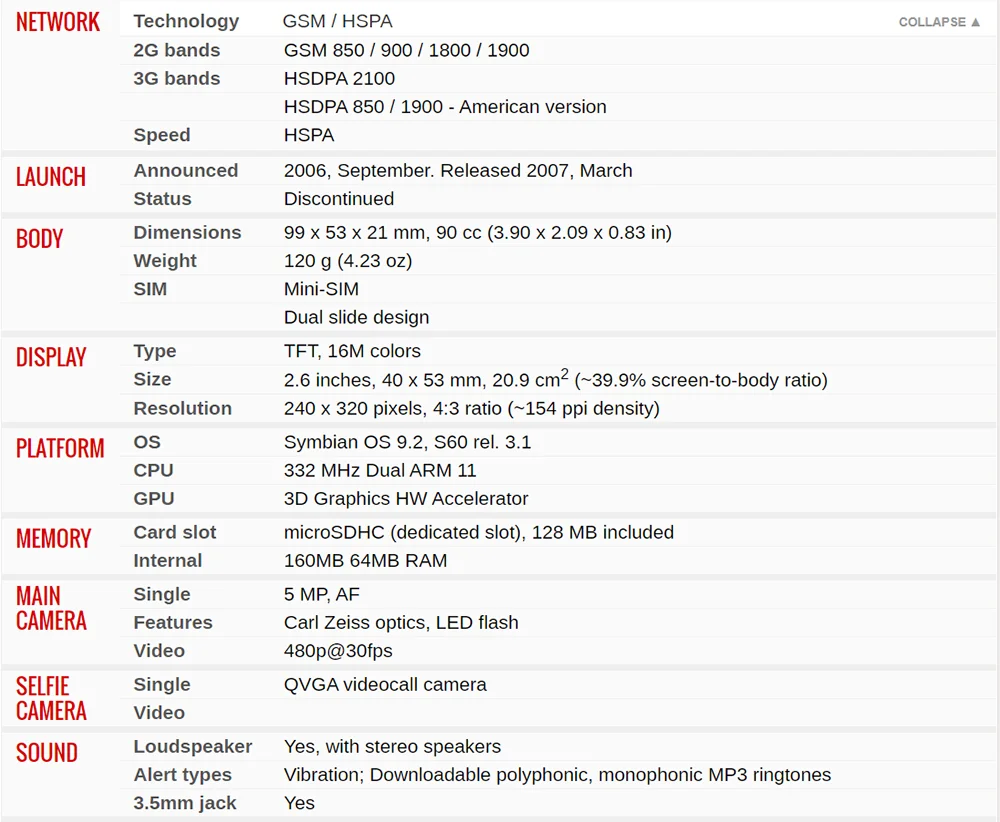Screen dimensions: 1000x822
Task: Click the value GSM / HSPA
Action: point(337,21)
